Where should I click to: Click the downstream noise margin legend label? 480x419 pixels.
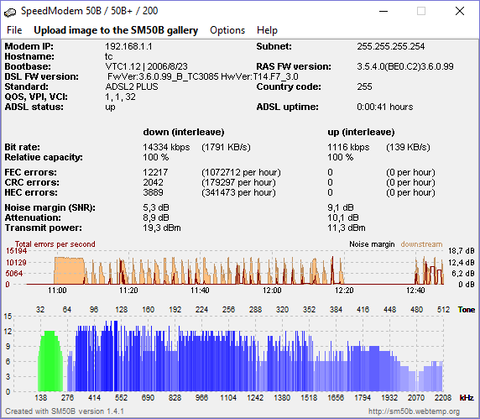[422, 244]
